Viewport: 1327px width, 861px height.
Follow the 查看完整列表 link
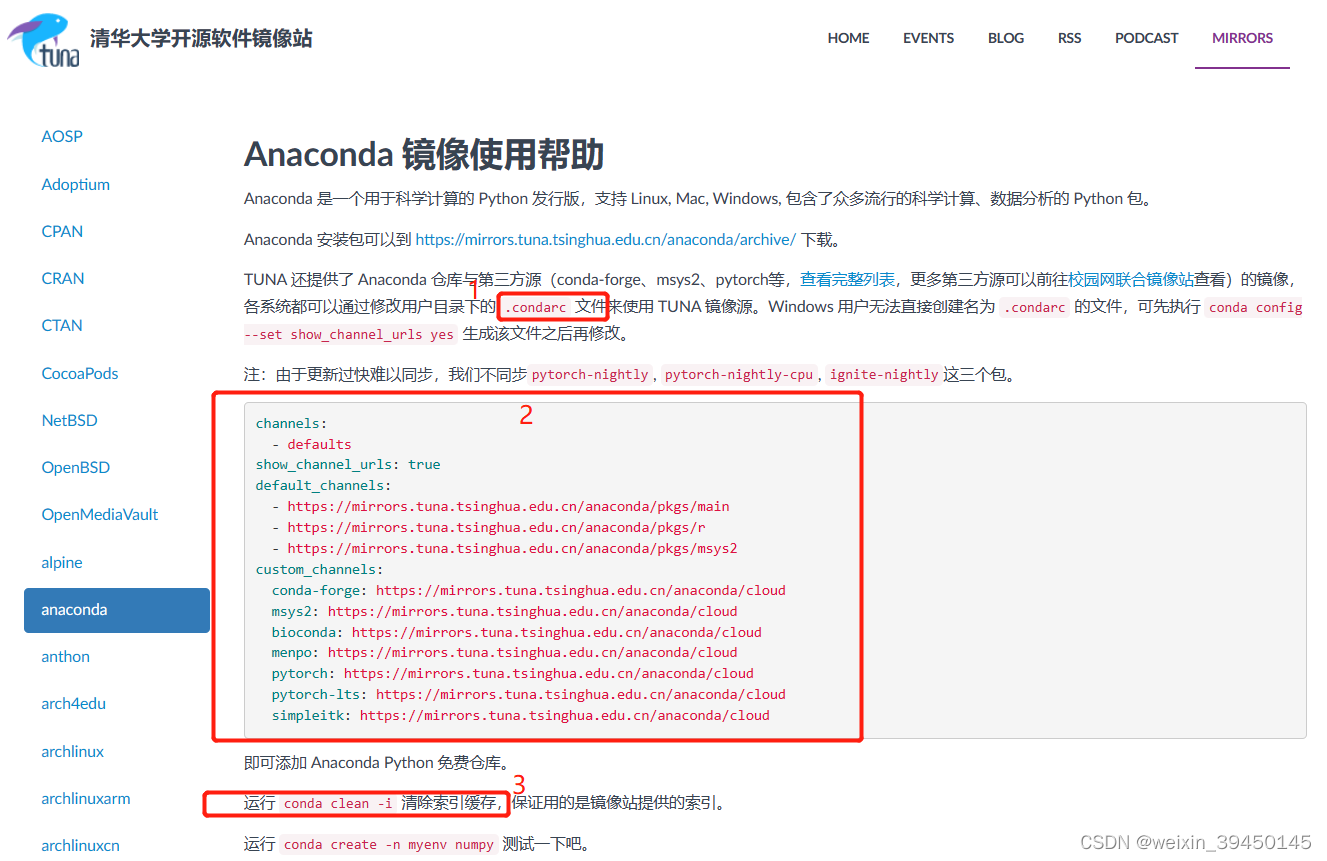(x=847, y=279)
